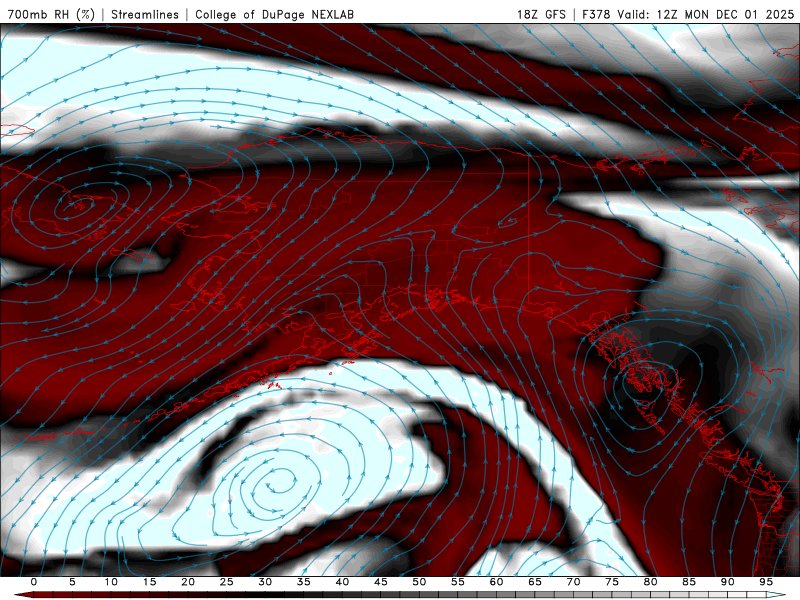Select the 'F378' forecast hour text
Screen dimensions: 800x600
coord(596,14)
